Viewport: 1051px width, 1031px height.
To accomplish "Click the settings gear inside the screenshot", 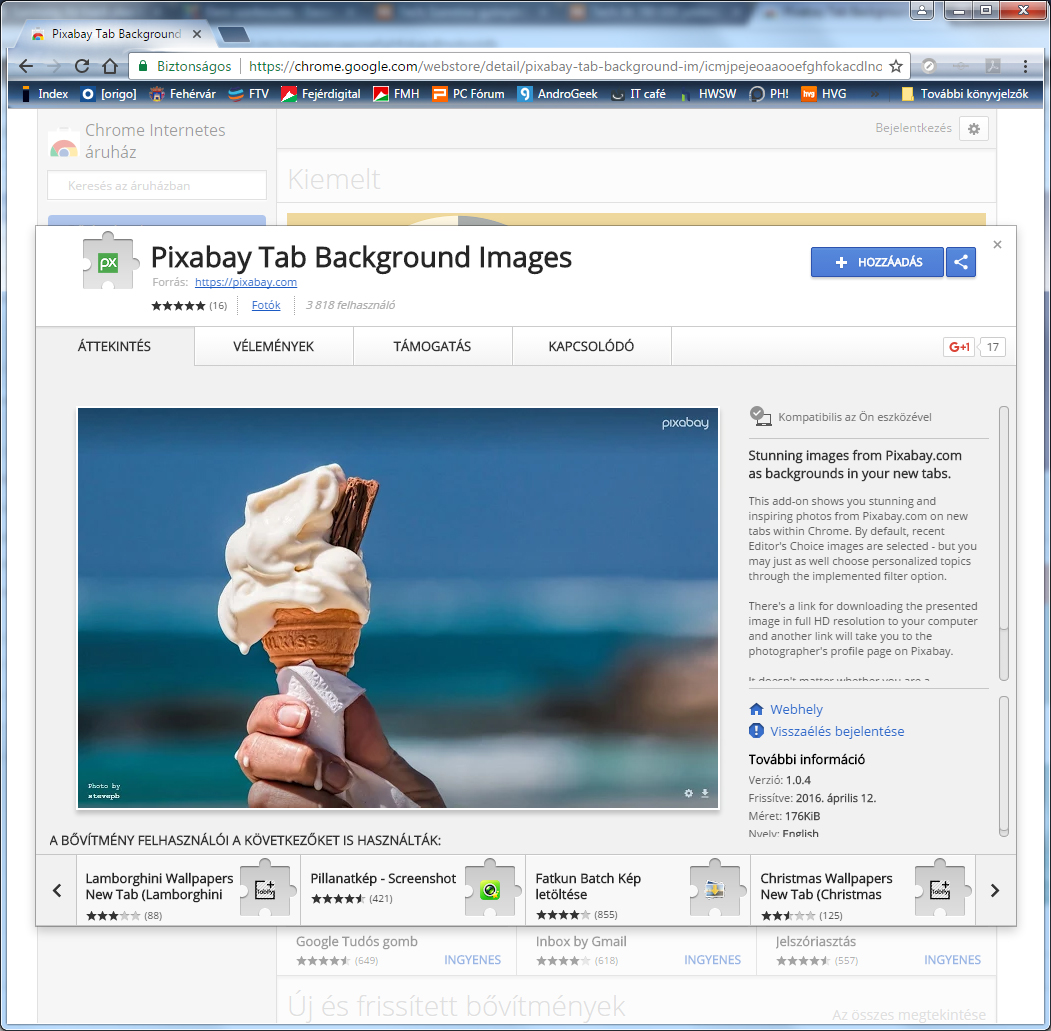I will tap(688, 793).
